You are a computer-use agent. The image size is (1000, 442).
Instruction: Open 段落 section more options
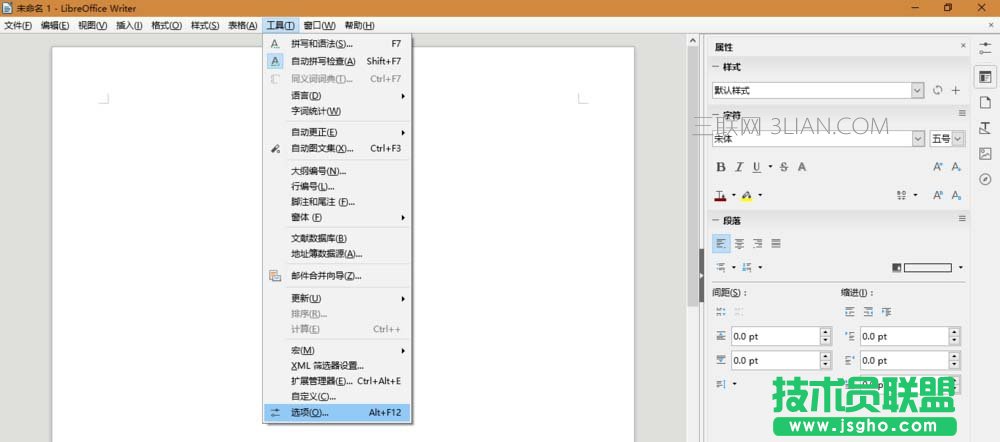coord(962,219)
